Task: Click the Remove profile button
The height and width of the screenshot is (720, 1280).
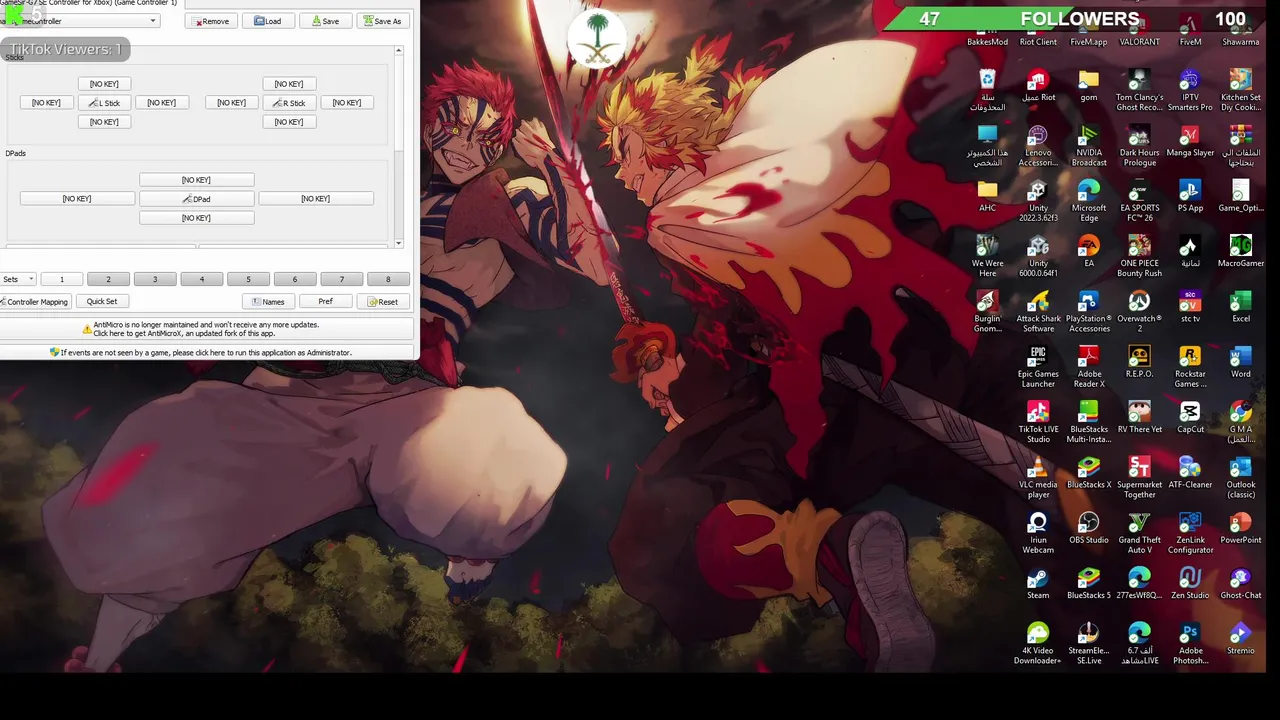Action: pos(212,21)
